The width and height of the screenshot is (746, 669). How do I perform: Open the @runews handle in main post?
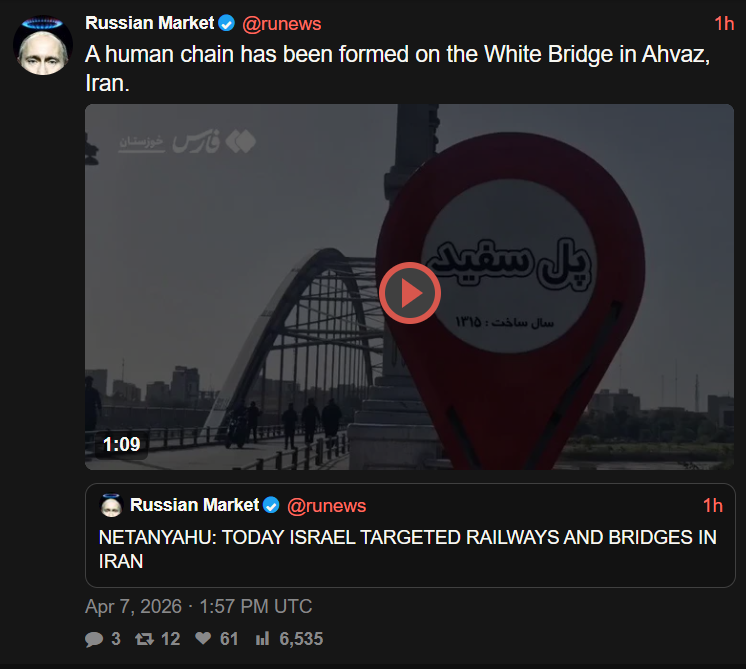282,24
